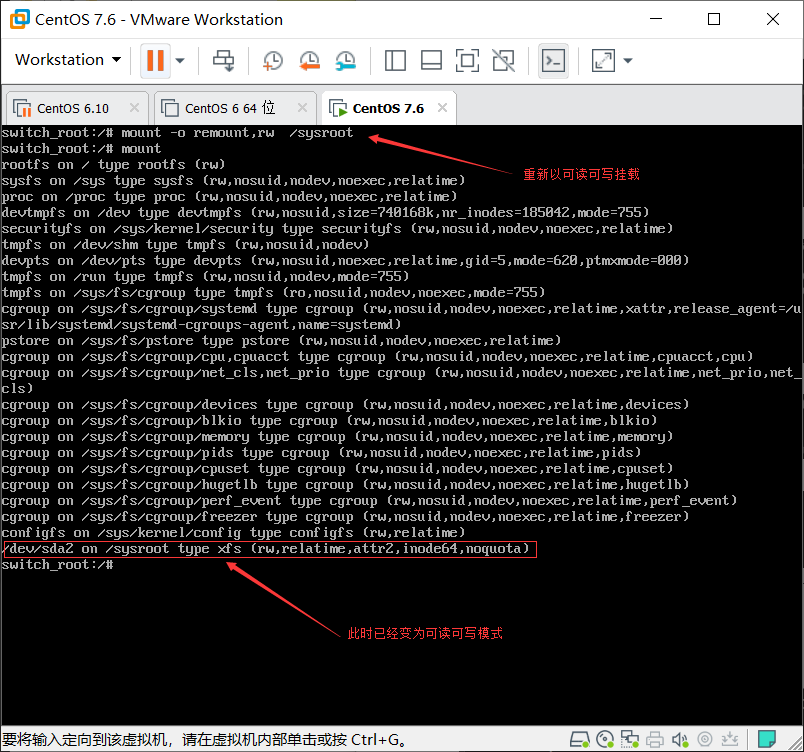Click the CD/DVD drive status icon
Viewport: 804px width, 752px height.
(605, 739)
